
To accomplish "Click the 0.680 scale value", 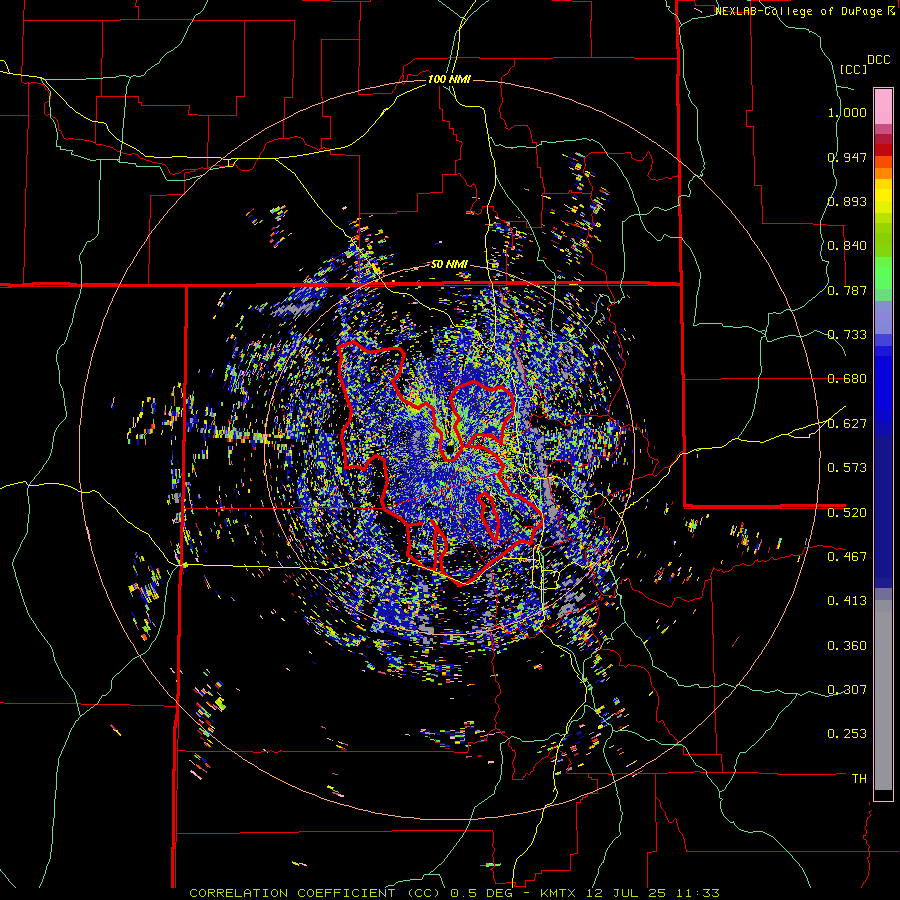I will click(x=847, y=379).
